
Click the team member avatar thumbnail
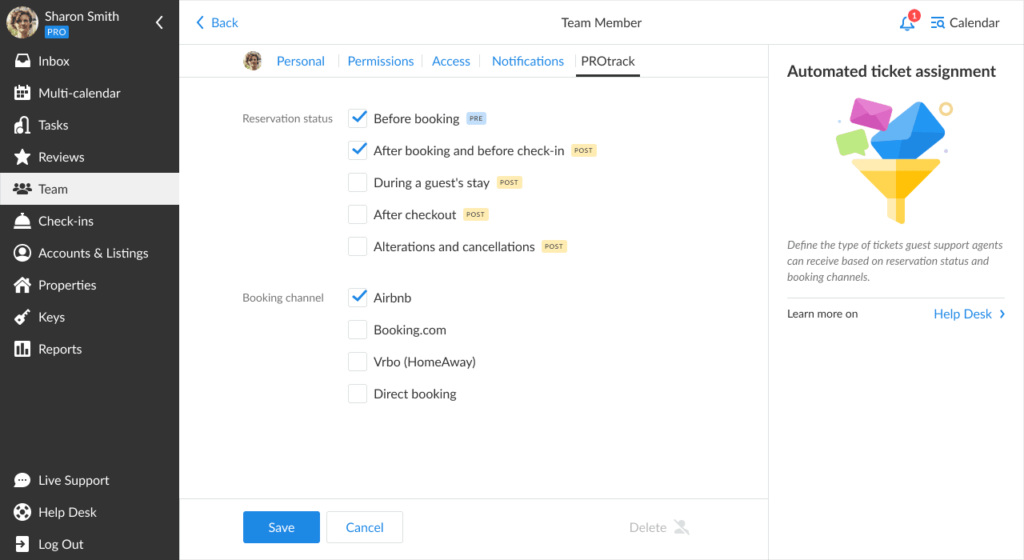(x=253, y=61)
